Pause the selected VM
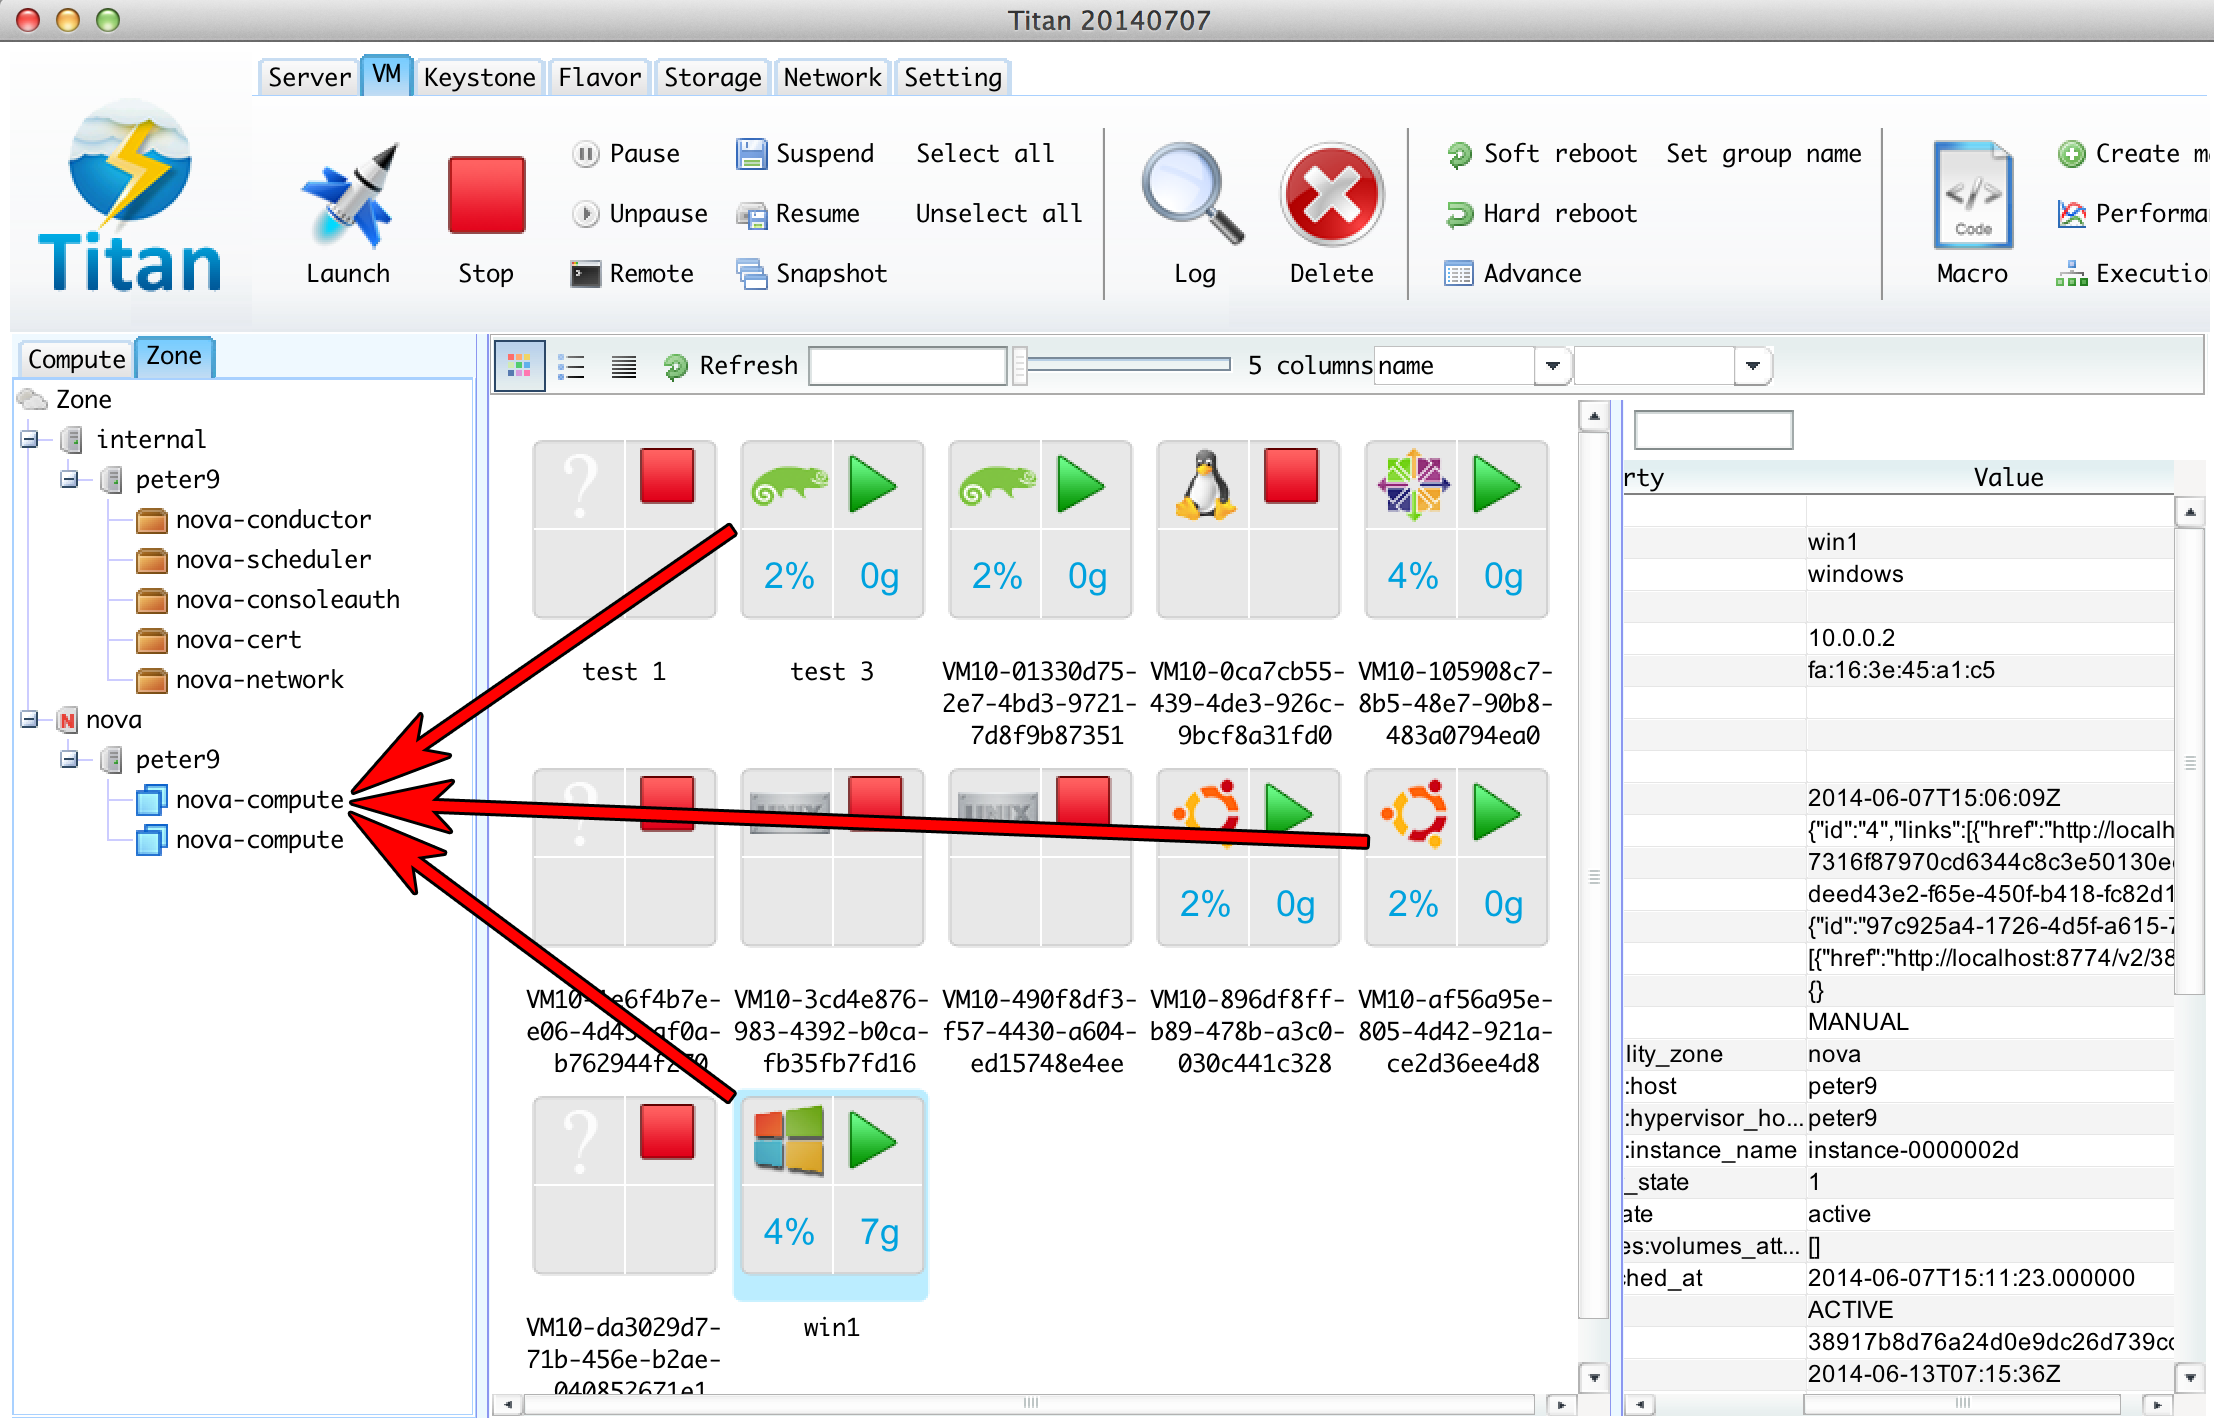 click(626, 154)
